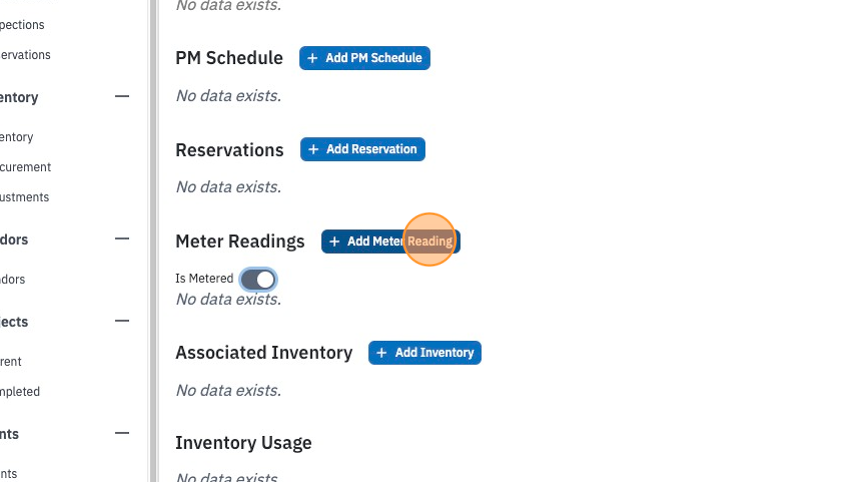The image size is (860, 482).
Task: Collapse the Inventory sidebar section
Action: [x=122, y=97]
